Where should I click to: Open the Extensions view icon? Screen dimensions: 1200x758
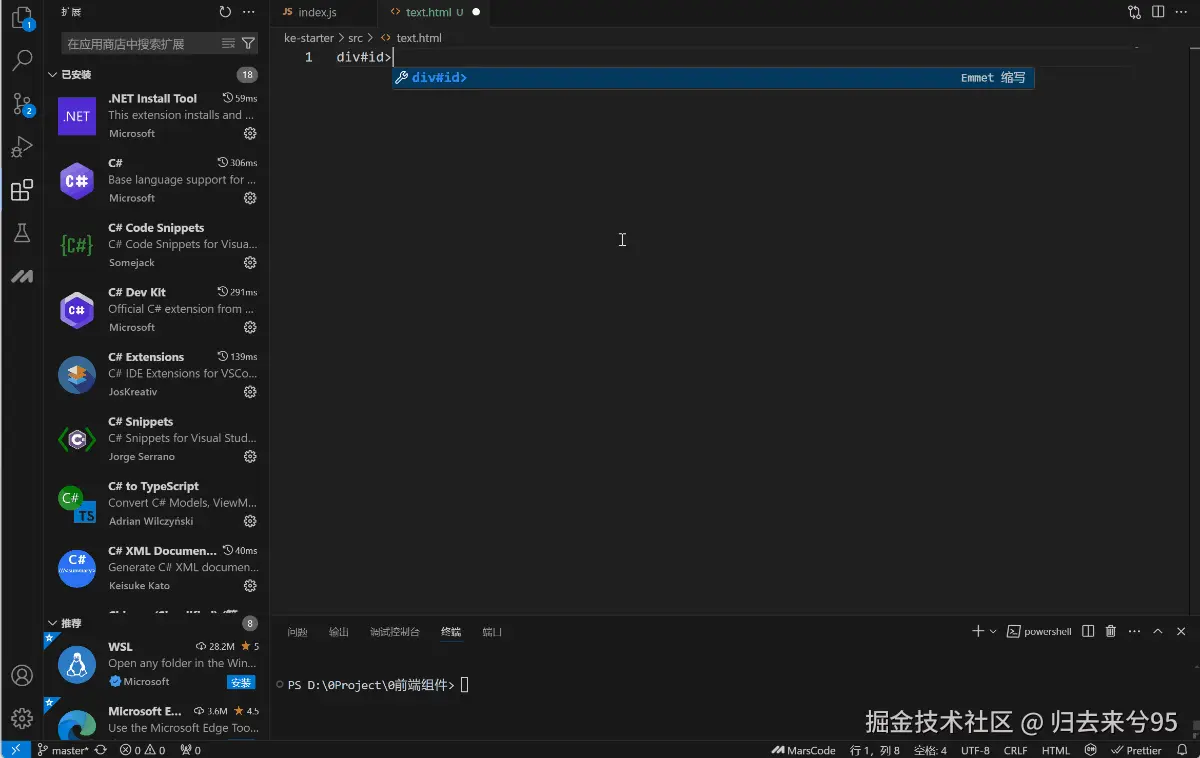[22, 190]
